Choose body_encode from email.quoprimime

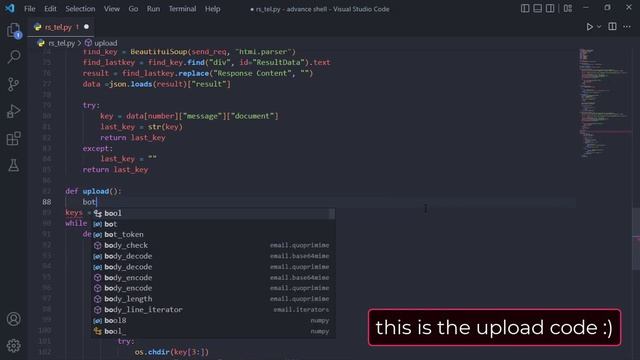[212, 288]
